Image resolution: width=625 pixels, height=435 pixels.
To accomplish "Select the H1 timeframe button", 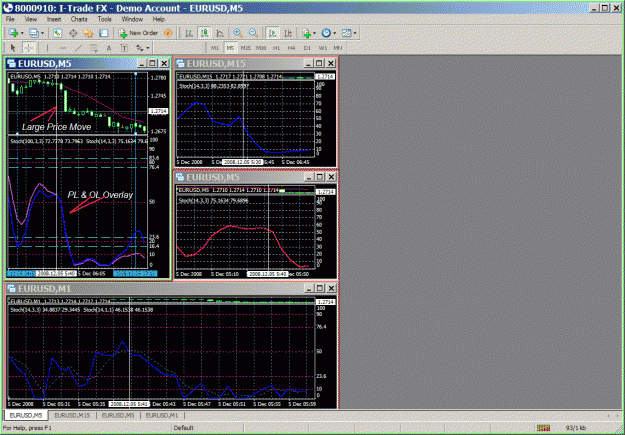I will 276,48.
